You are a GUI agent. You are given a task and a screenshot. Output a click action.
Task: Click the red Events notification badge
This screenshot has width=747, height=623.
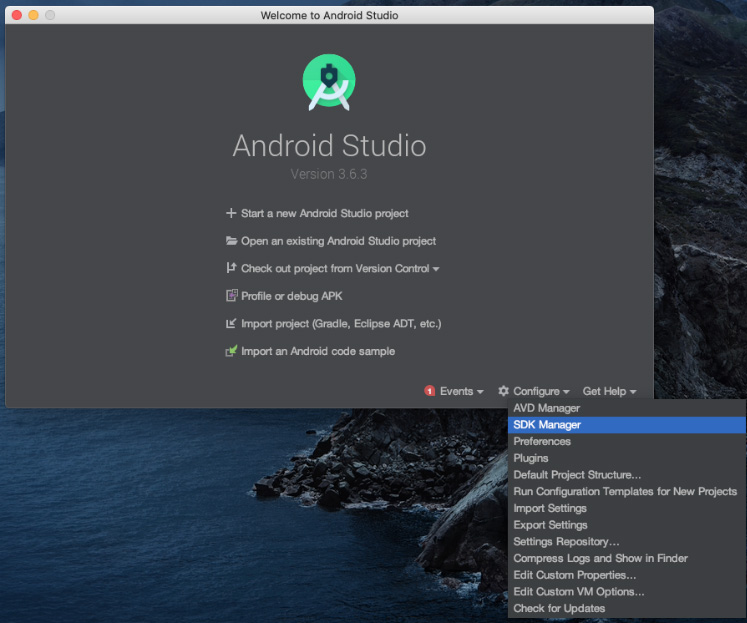click(x=430, y=391)
